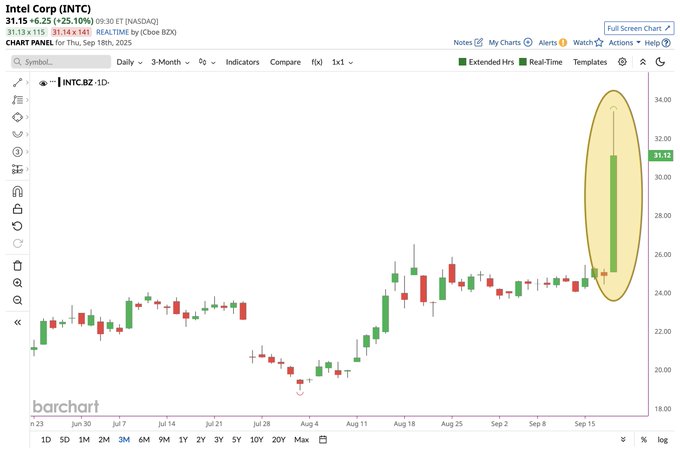This screenshot has width=680, height=451.
Task: Open the candlestick chart type dropdown
Action: click(207, 62)
